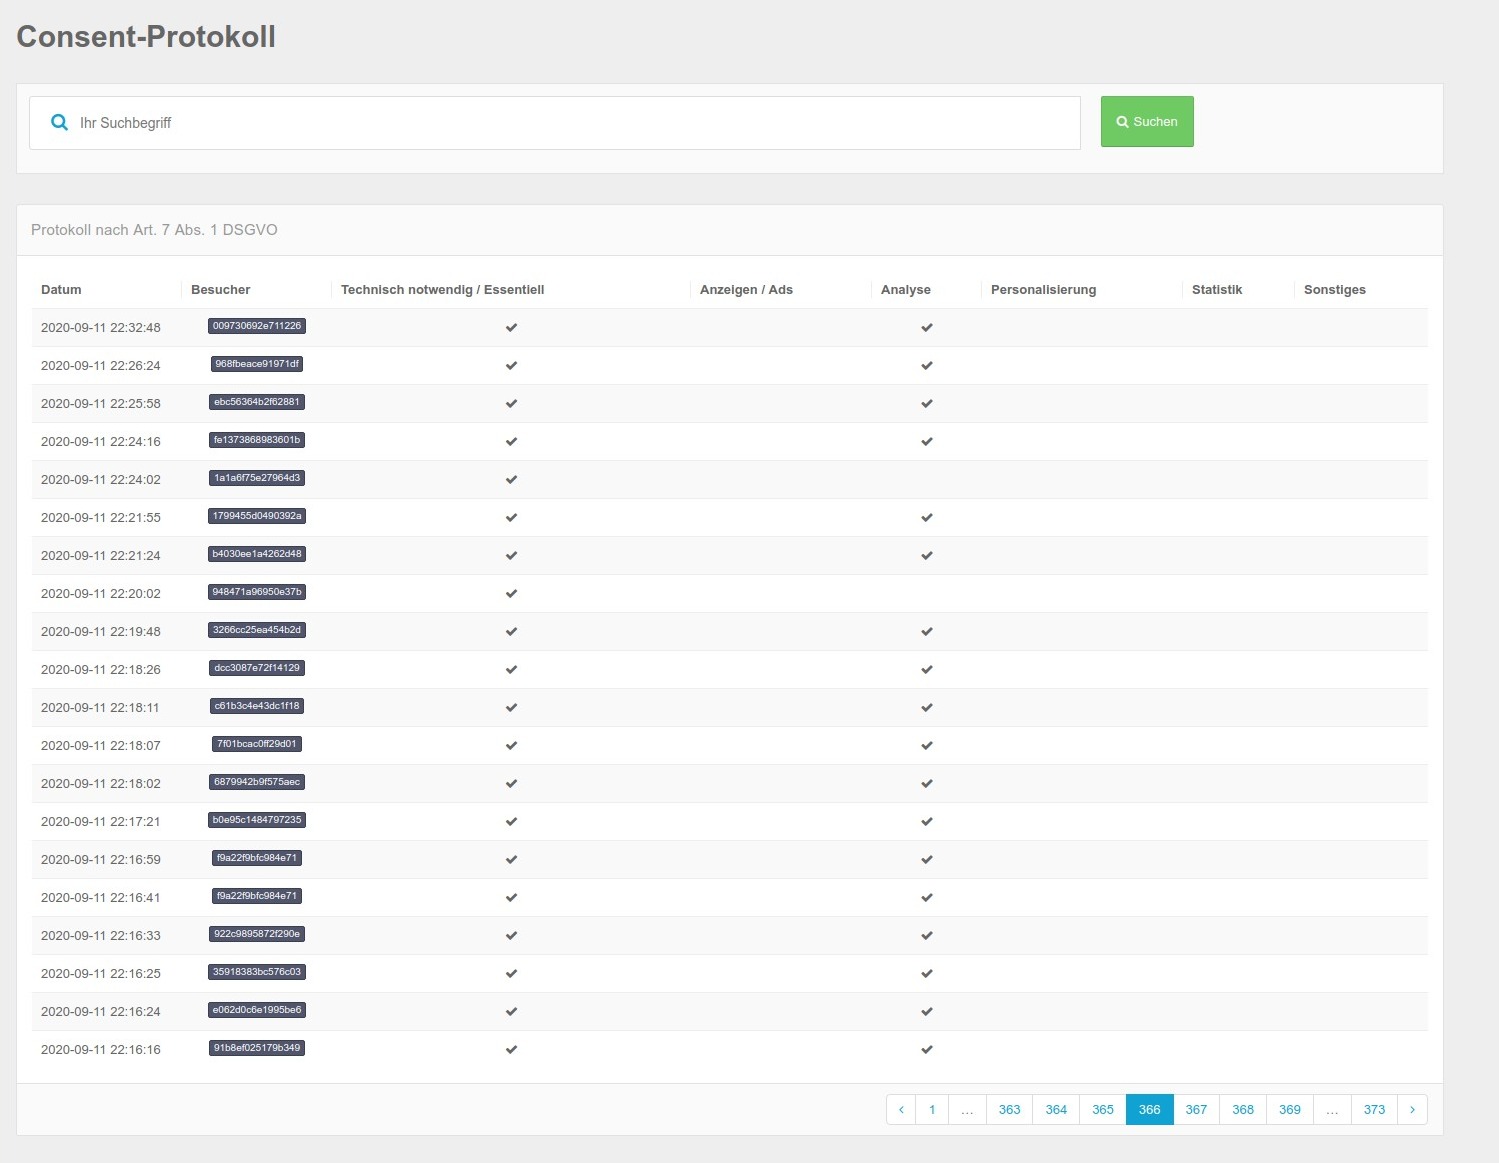1499x1163 pixels.
Task: Click the magnifier icon in the search field
Action: (x=60, y=123)
